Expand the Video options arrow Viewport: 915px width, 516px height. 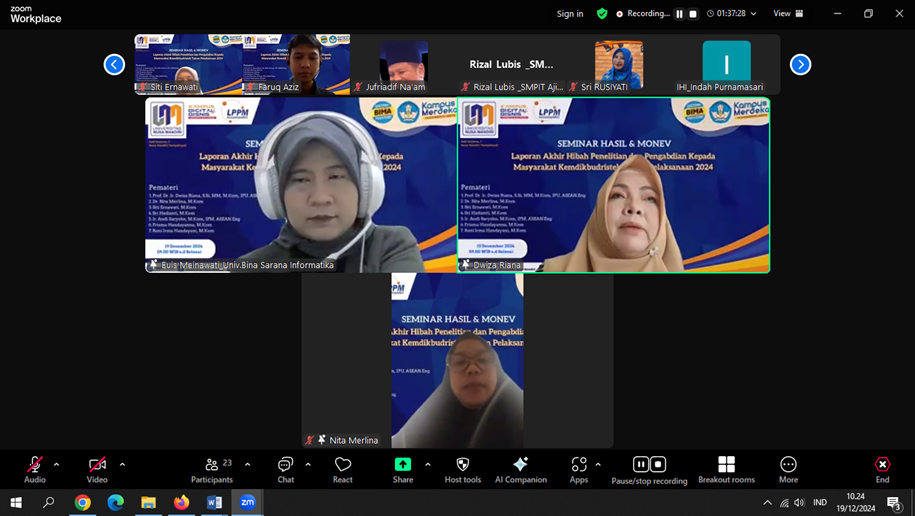point(122,464)
